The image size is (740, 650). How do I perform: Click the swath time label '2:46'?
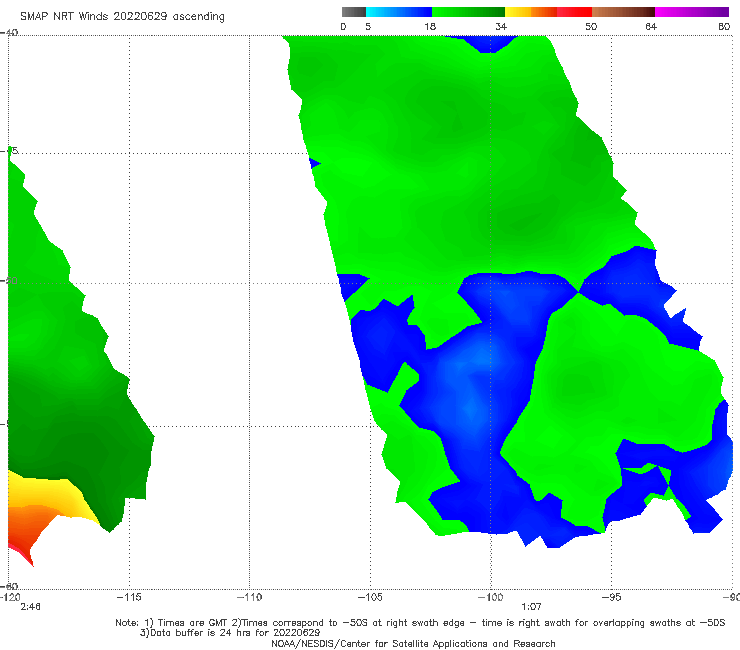(30, 607)
